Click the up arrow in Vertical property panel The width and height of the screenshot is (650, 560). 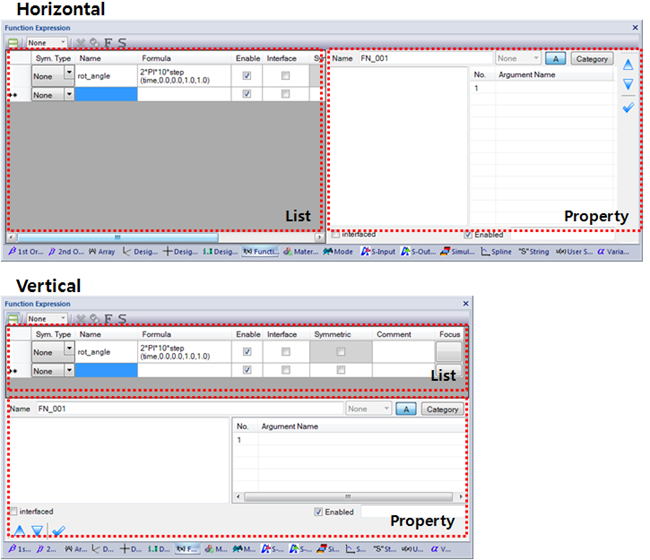click(x=19, y=530)
